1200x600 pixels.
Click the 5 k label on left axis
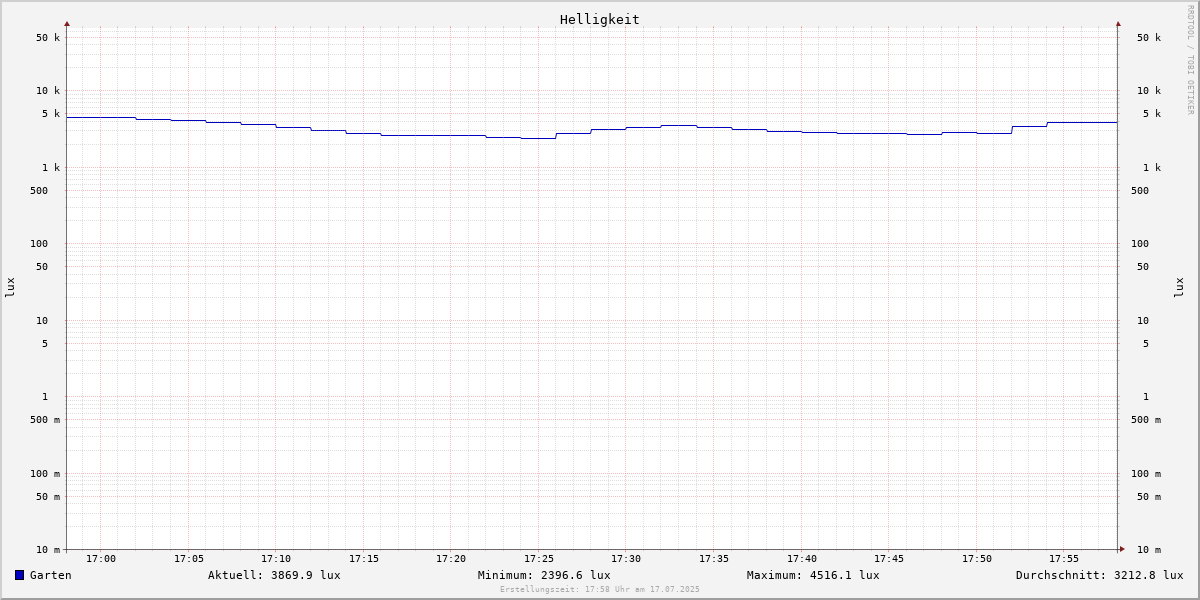pos(51,114)
